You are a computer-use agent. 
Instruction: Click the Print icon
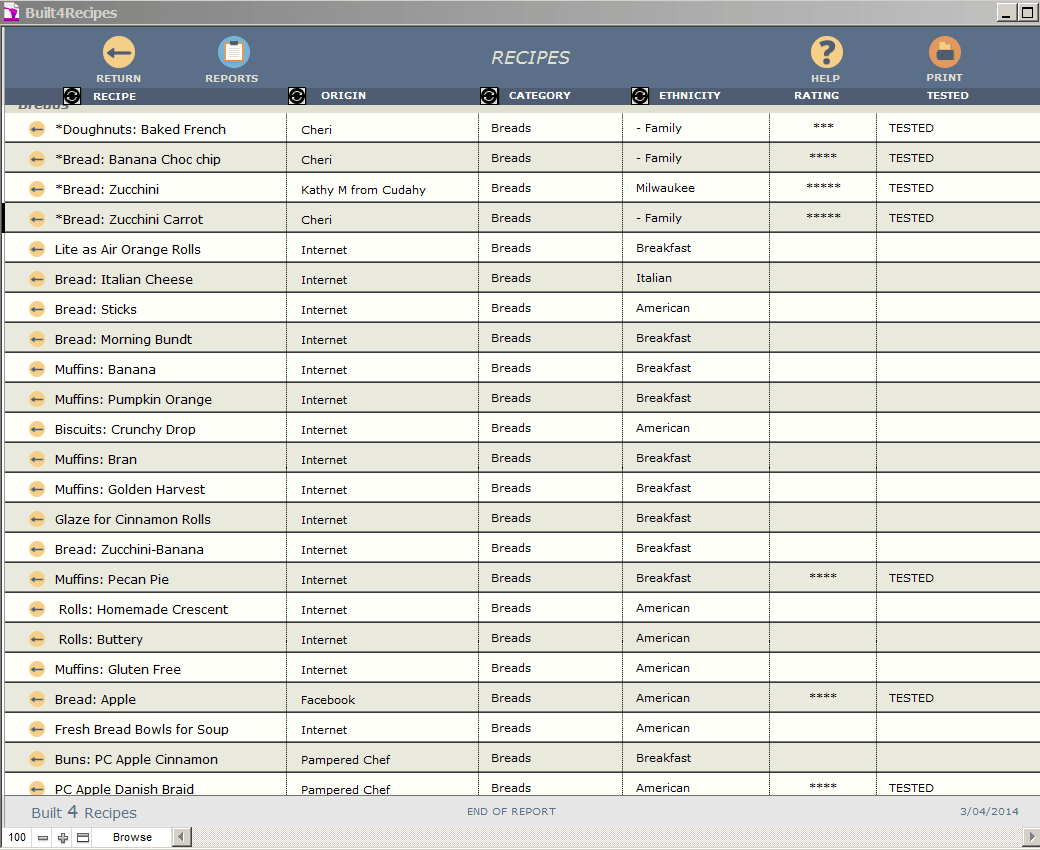pos(944,52)
